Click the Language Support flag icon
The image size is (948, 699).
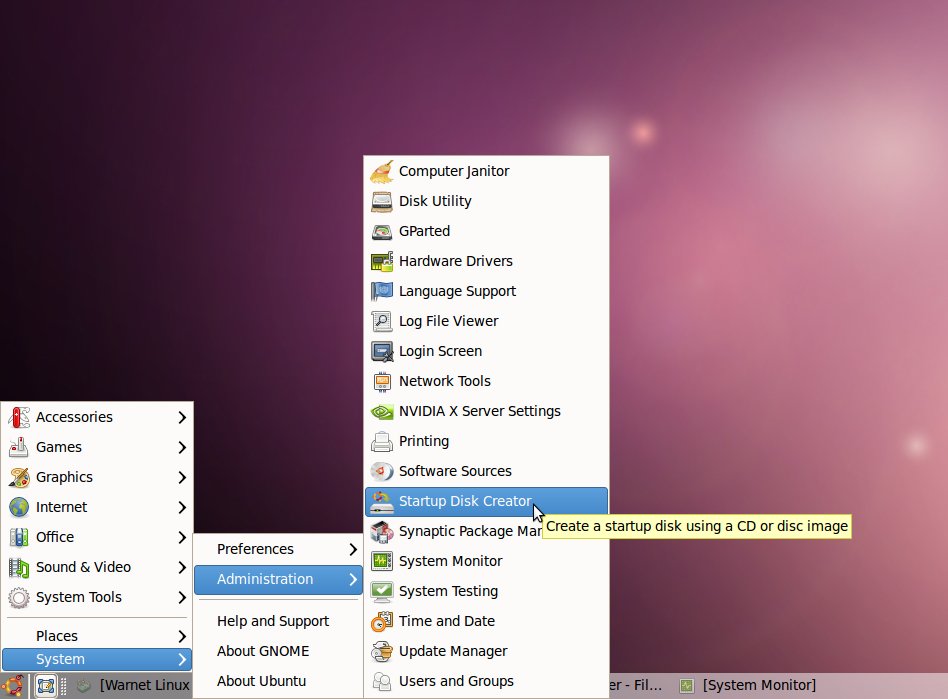(x=381, y=291)
